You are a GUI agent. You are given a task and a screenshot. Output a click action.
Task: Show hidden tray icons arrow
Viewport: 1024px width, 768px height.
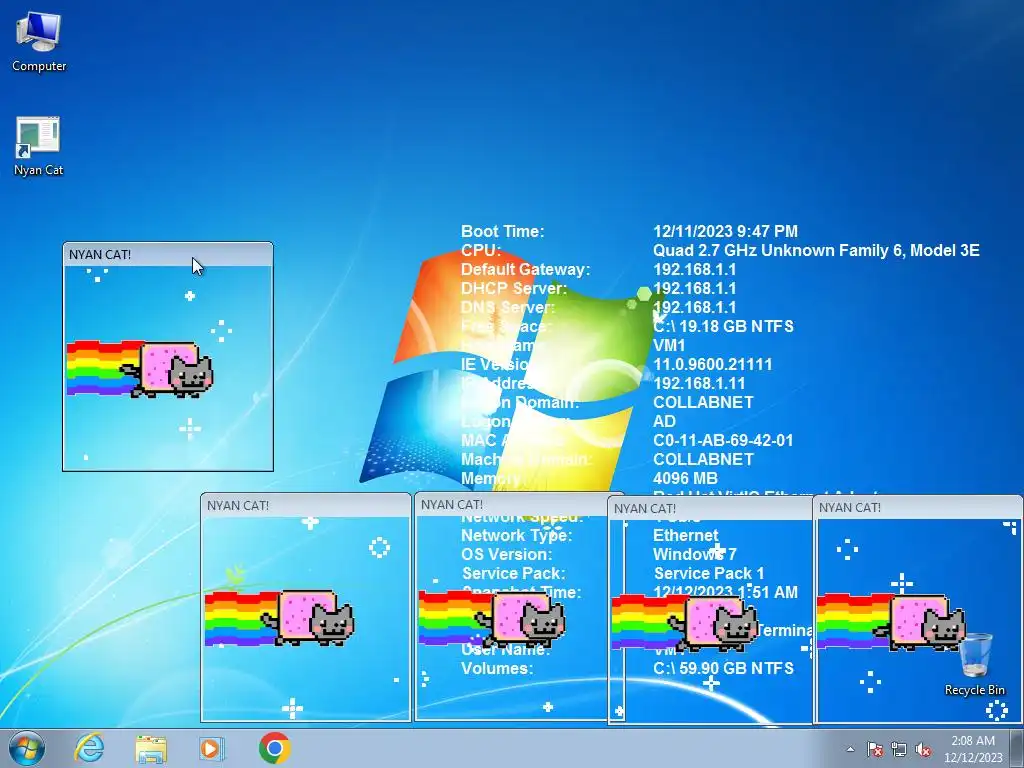(x=850, y=750)
